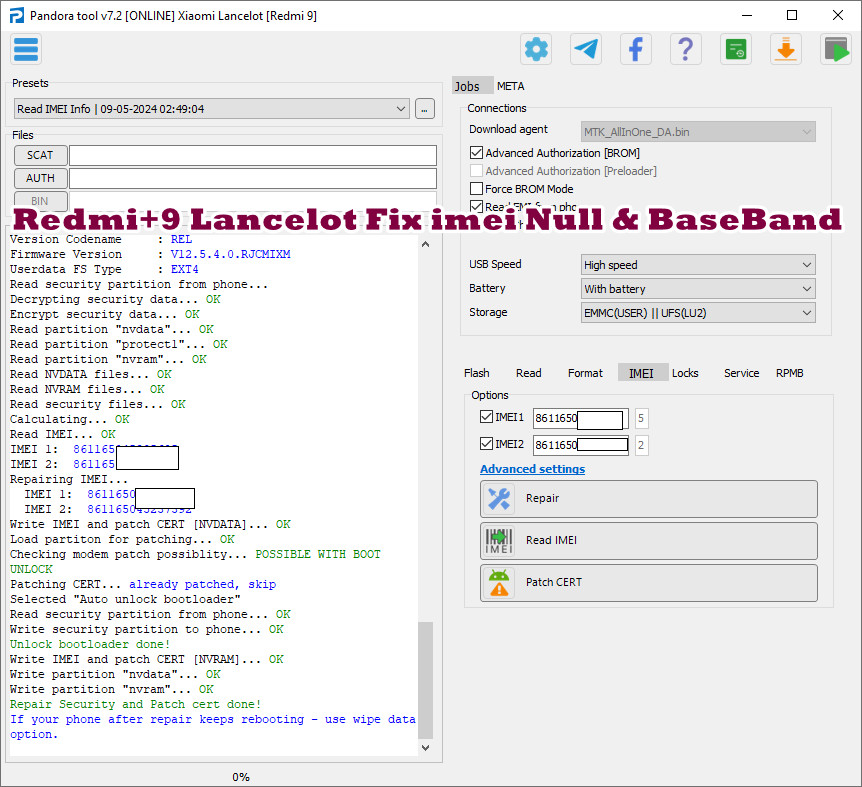Click the green scheduled-task window icon
The width and height of the screenshot is (862, 787).
(736, 49)
